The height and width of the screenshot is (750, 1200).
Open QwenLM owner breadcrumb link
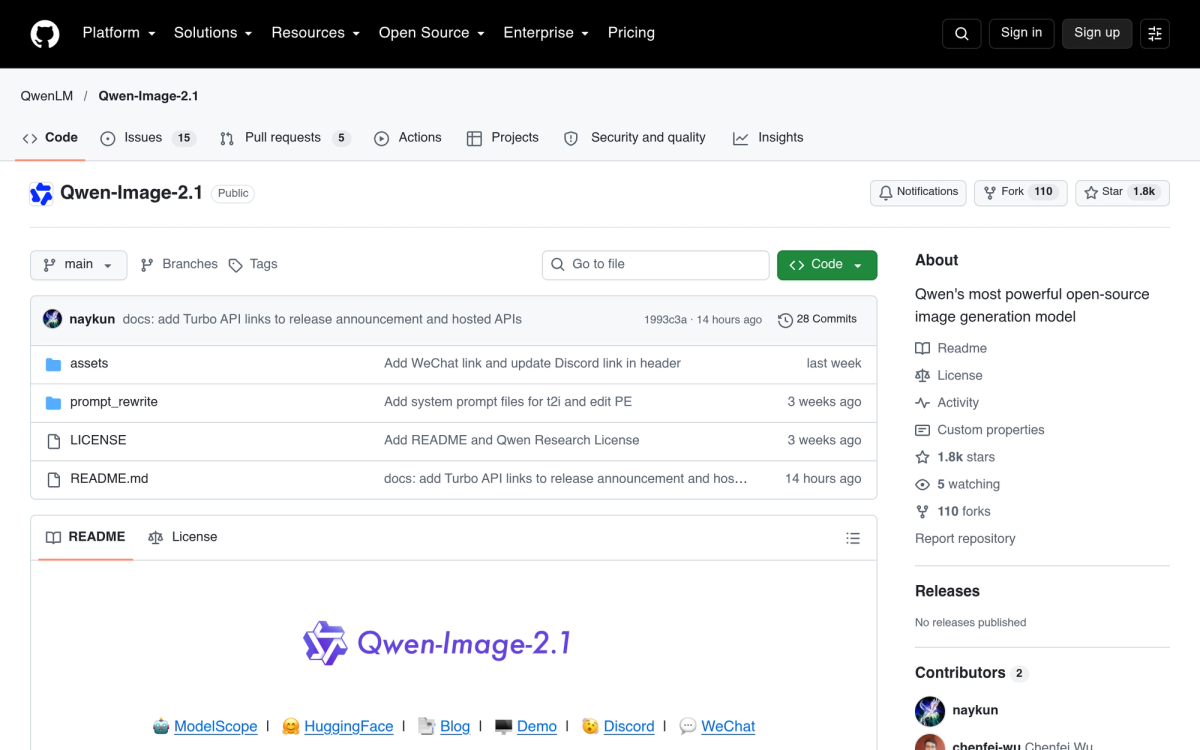click(47, 96)
